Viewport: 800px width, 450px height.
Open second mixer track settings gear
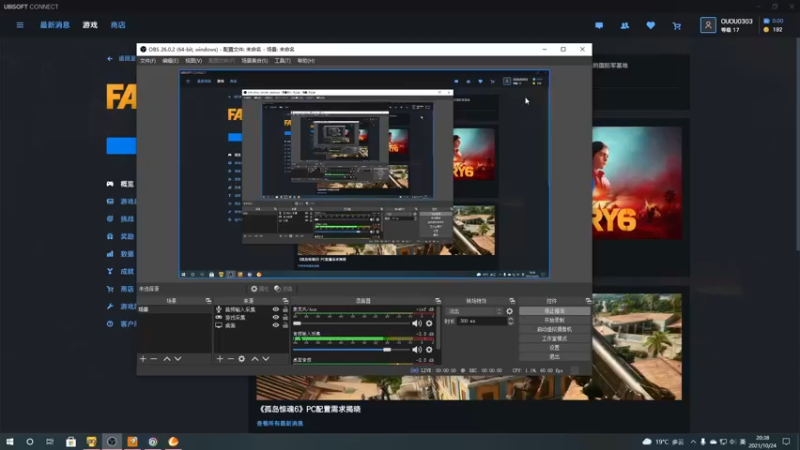click(429, 349)
